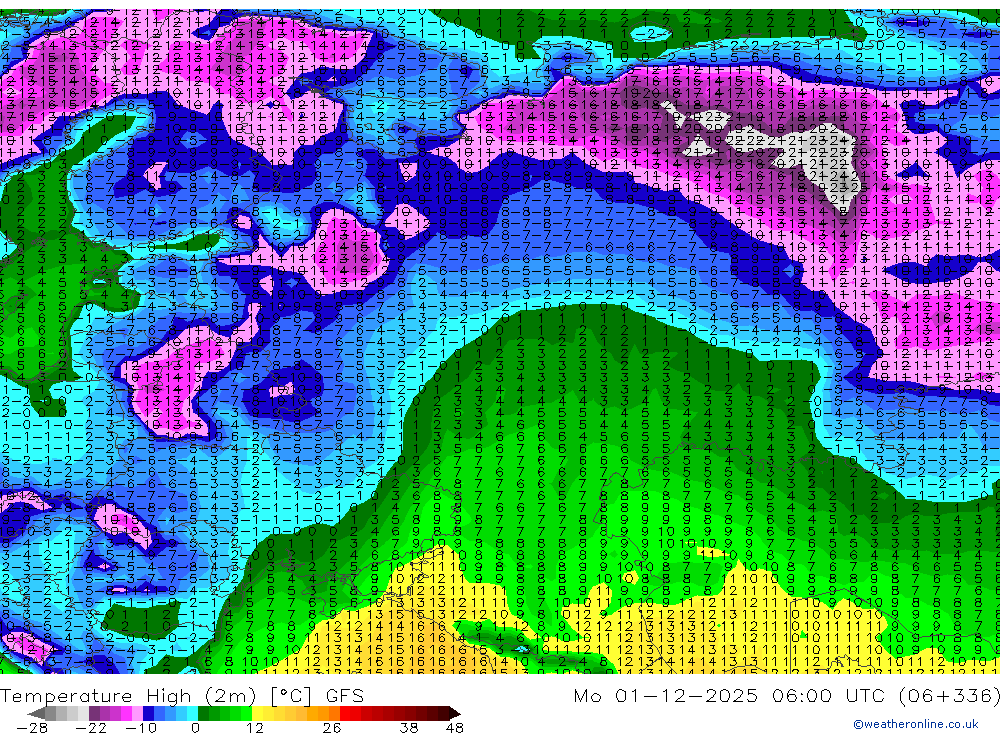Pick the light pink swatch left of -10

click(137, 714)
